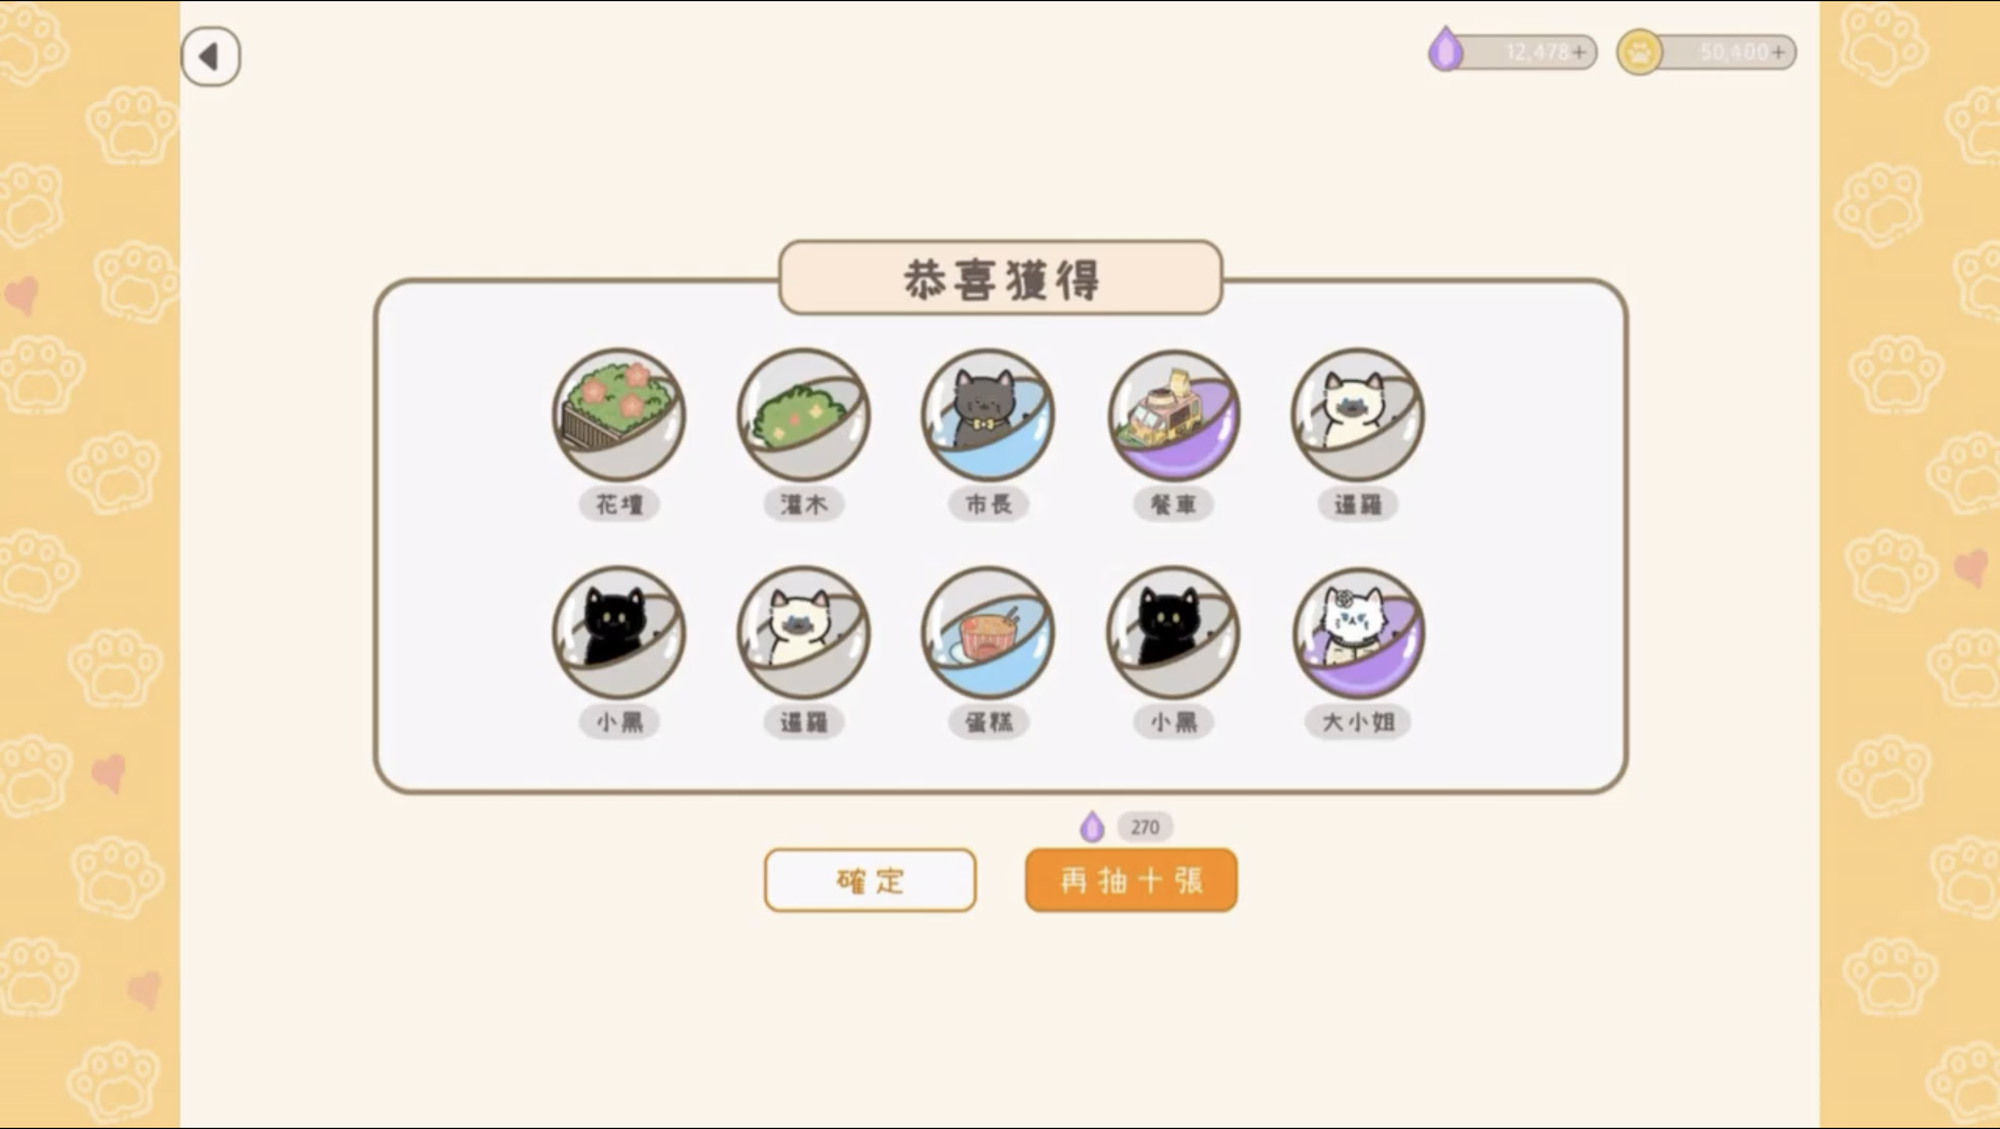The image size is (2000, 1129).
Task: Select the top-row 暹羅 Siamese cat capsule
Action: 1358,414
